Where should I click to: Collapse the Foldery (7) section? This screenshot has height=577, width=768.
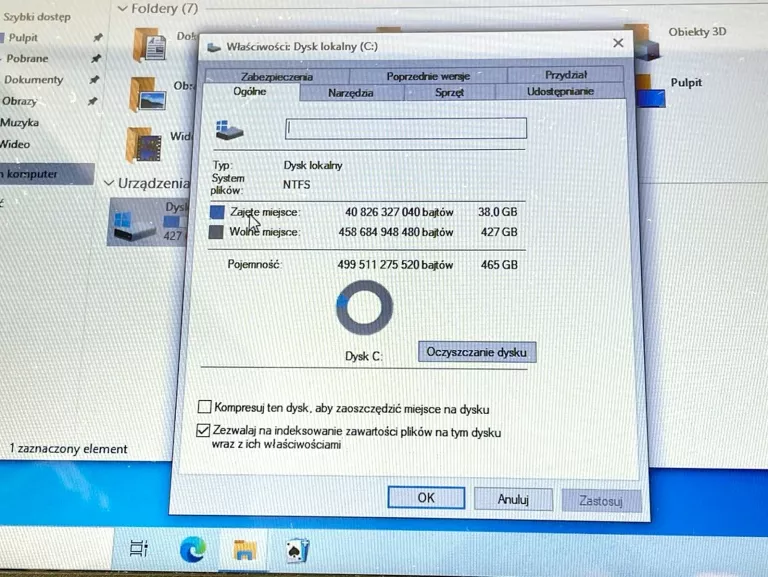pos(123,9)
